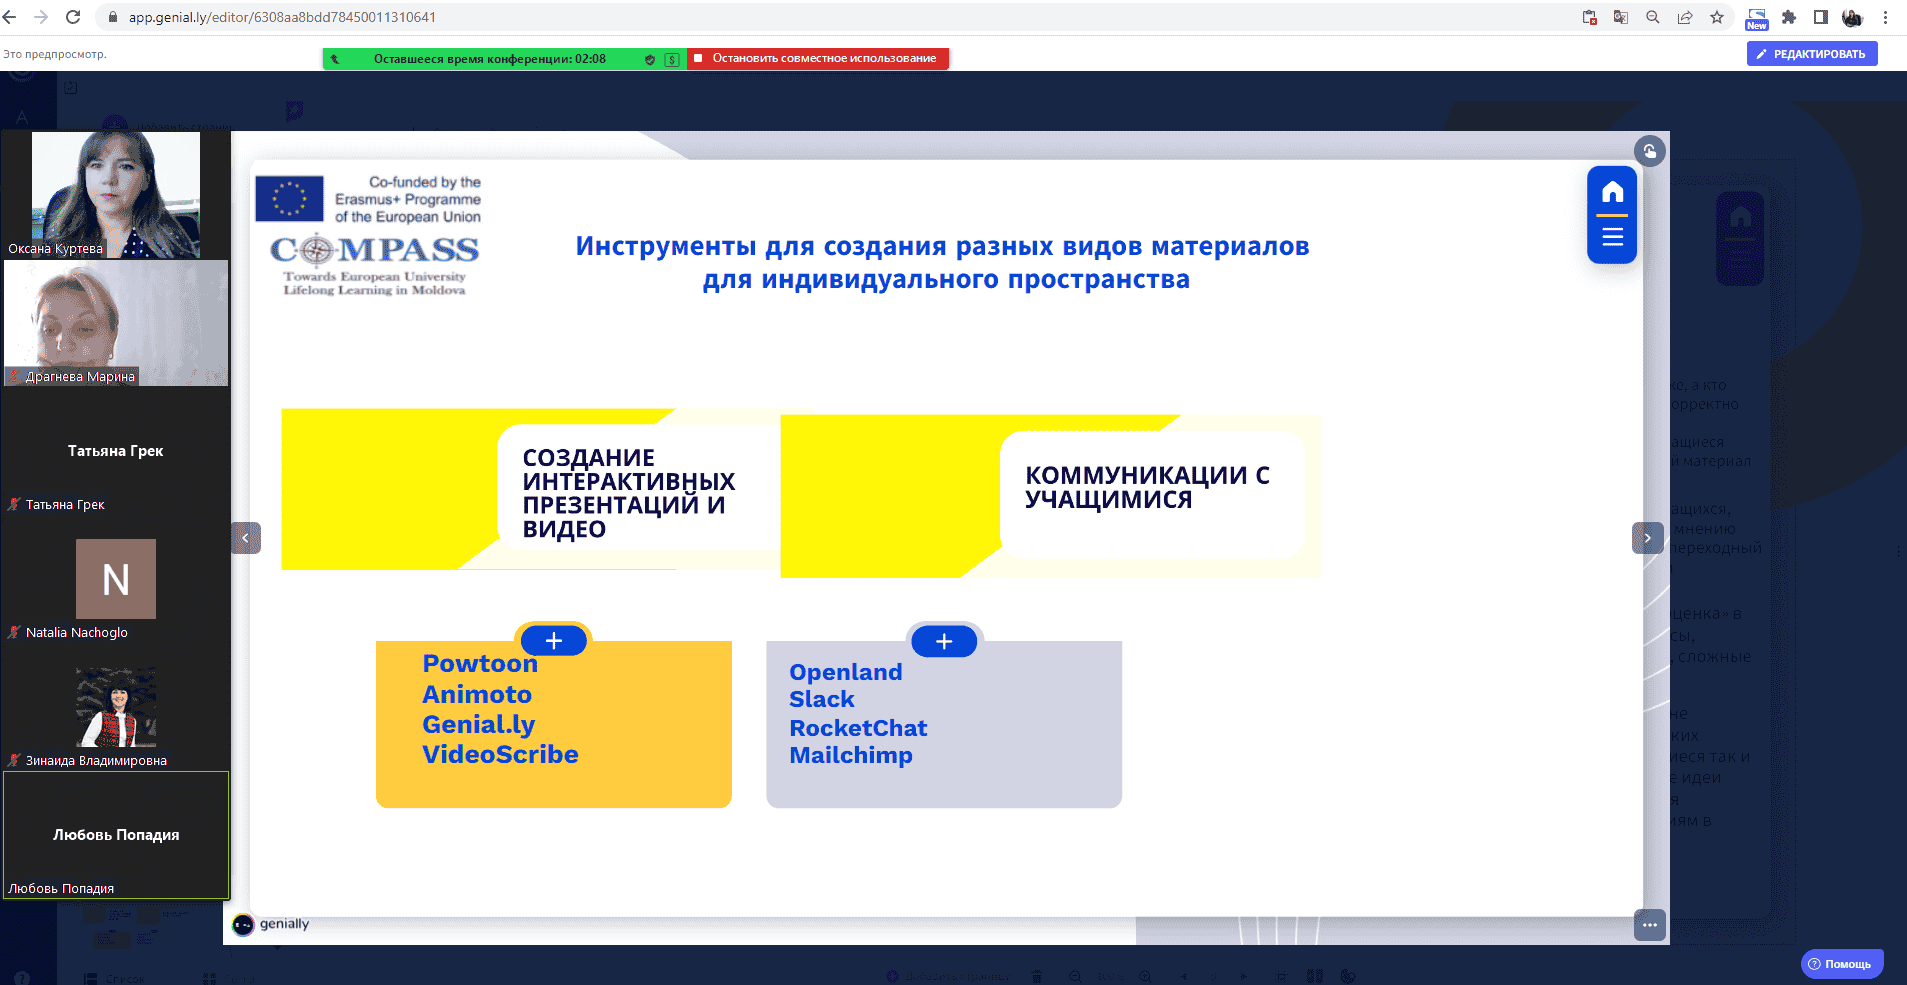Open the slide index menu icon
The height and width of the screenshot is (985, 1907).
point(1612,237)
